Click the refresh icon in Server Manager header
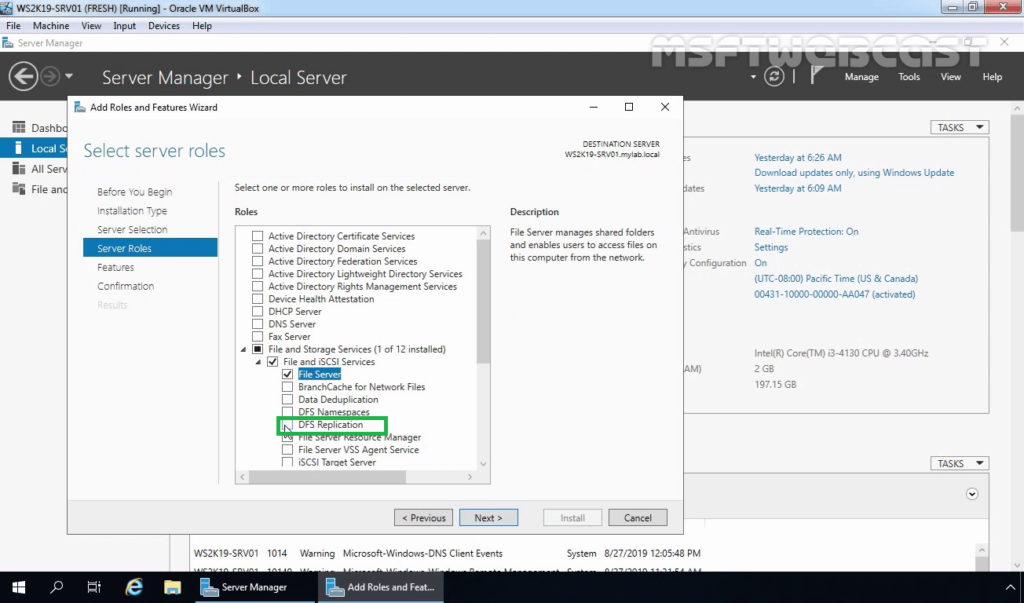 pyautogui.click(x=774, y=76)
